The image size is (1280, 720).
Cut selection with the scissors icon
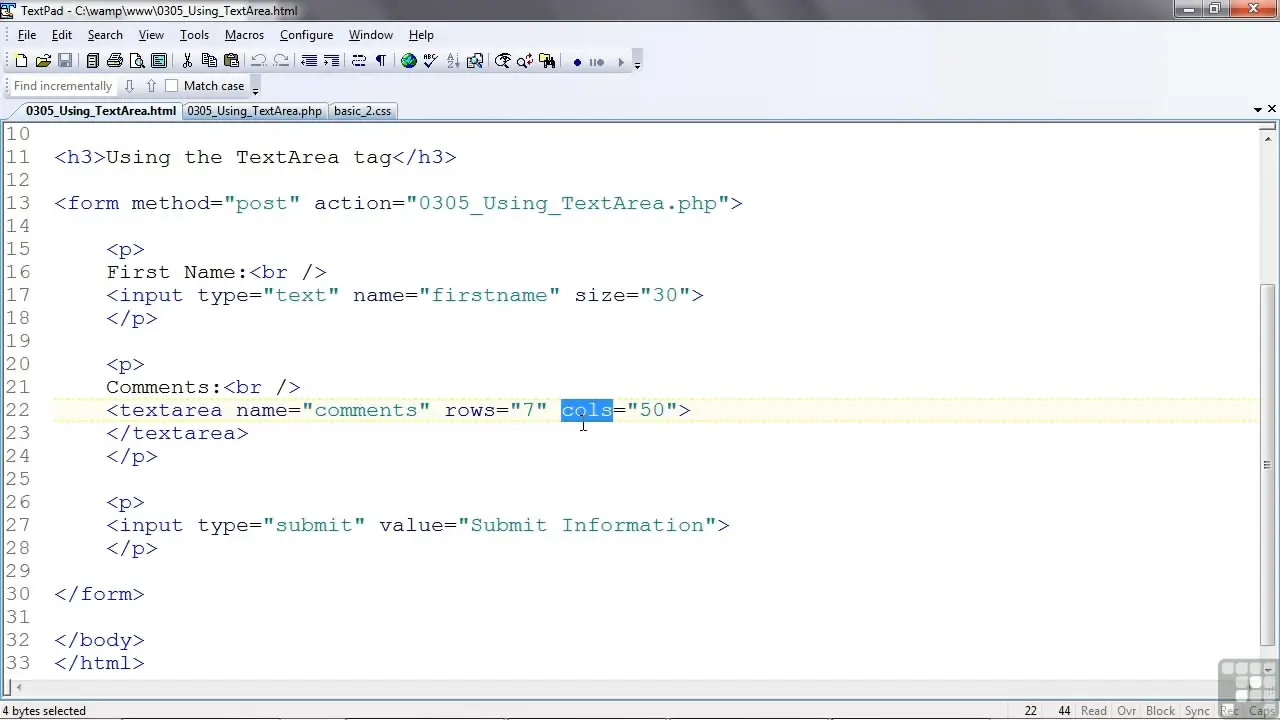pyautogui.click(x=187, y=61)
